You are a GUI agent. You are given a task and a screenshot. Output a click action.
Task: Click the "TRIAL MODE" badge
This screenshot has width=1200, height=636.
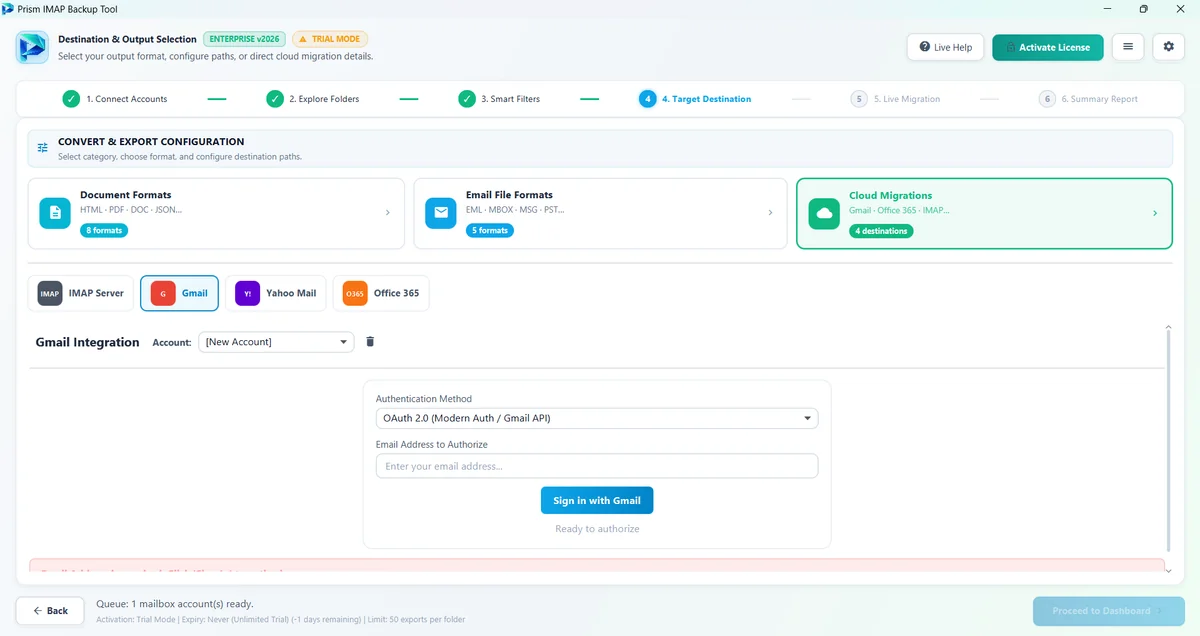point(330,39)
